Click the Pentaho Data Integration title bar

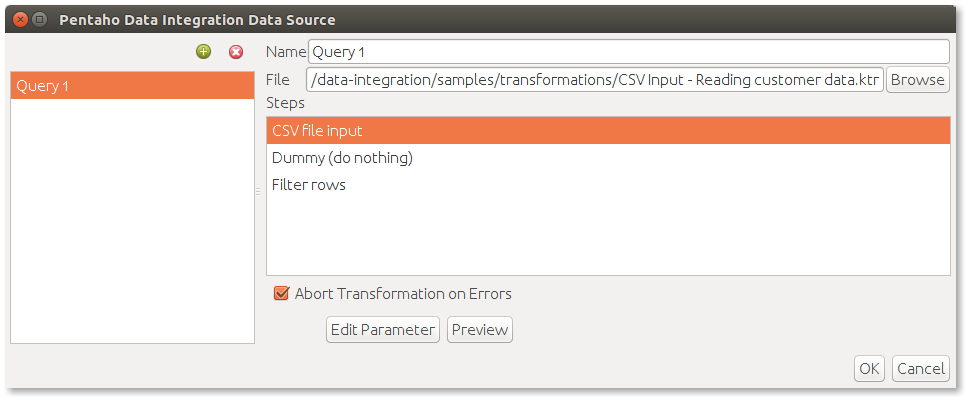coord(197,20)
